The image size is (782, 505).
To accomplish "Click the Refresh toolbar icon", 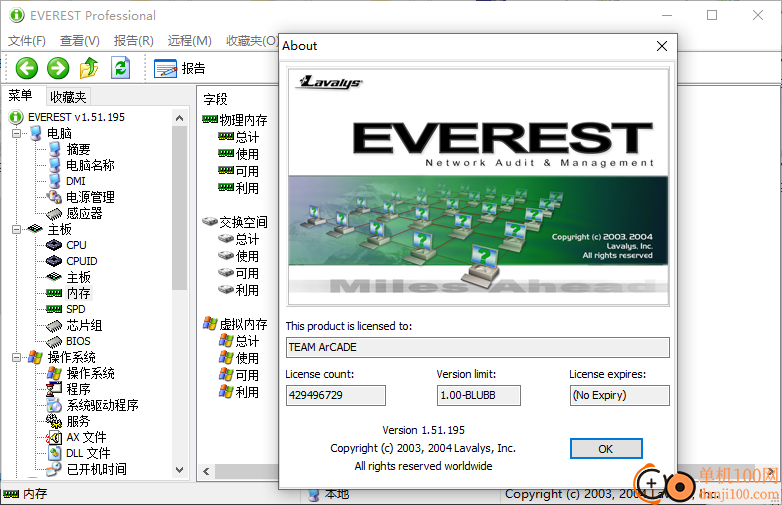I will [120, 68].
